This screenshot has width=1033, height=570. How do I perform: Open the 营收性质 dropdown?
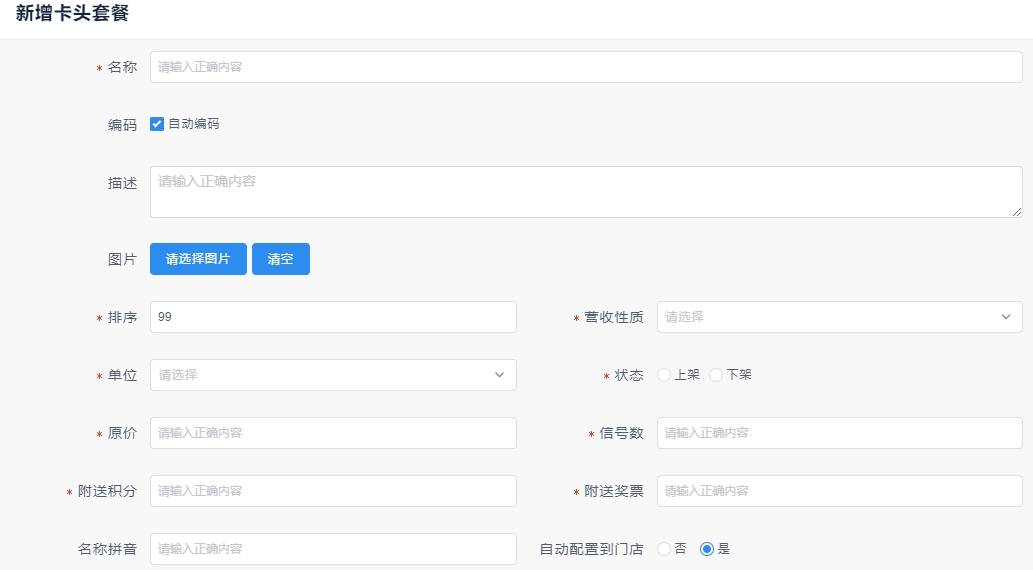(x=839, y=317)
